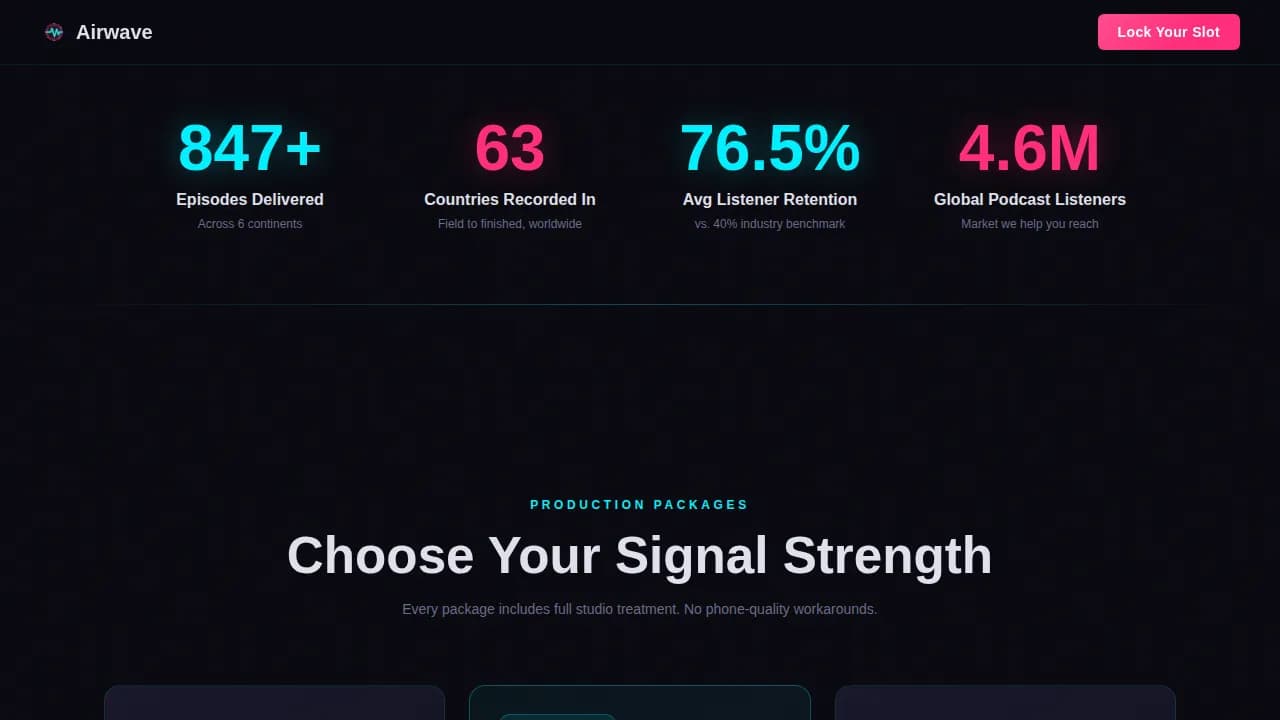
Task: Click the Market we help you reach caption
Action: (x=1030, y=224)
